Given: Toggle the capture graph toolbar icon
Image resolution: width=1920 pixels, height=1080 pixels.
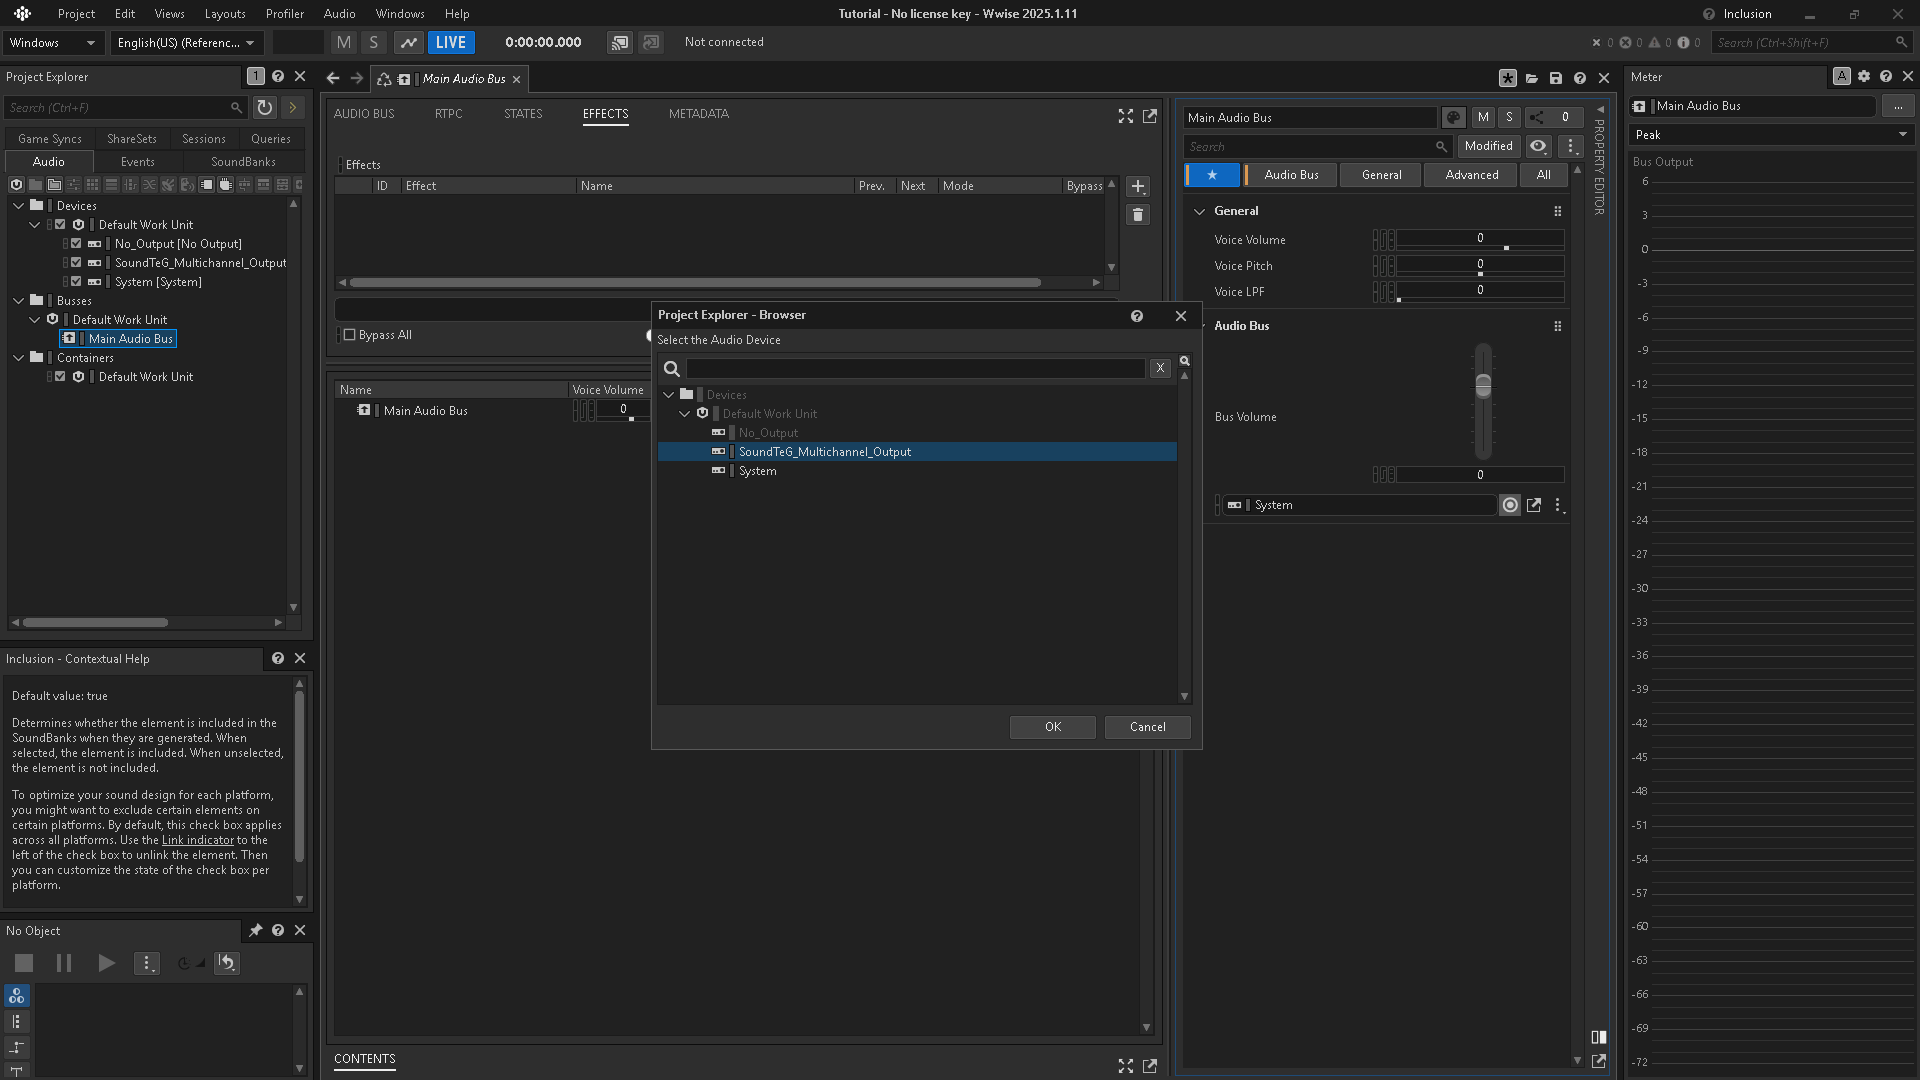Looking at the screenshot, I should coord(408,42).
